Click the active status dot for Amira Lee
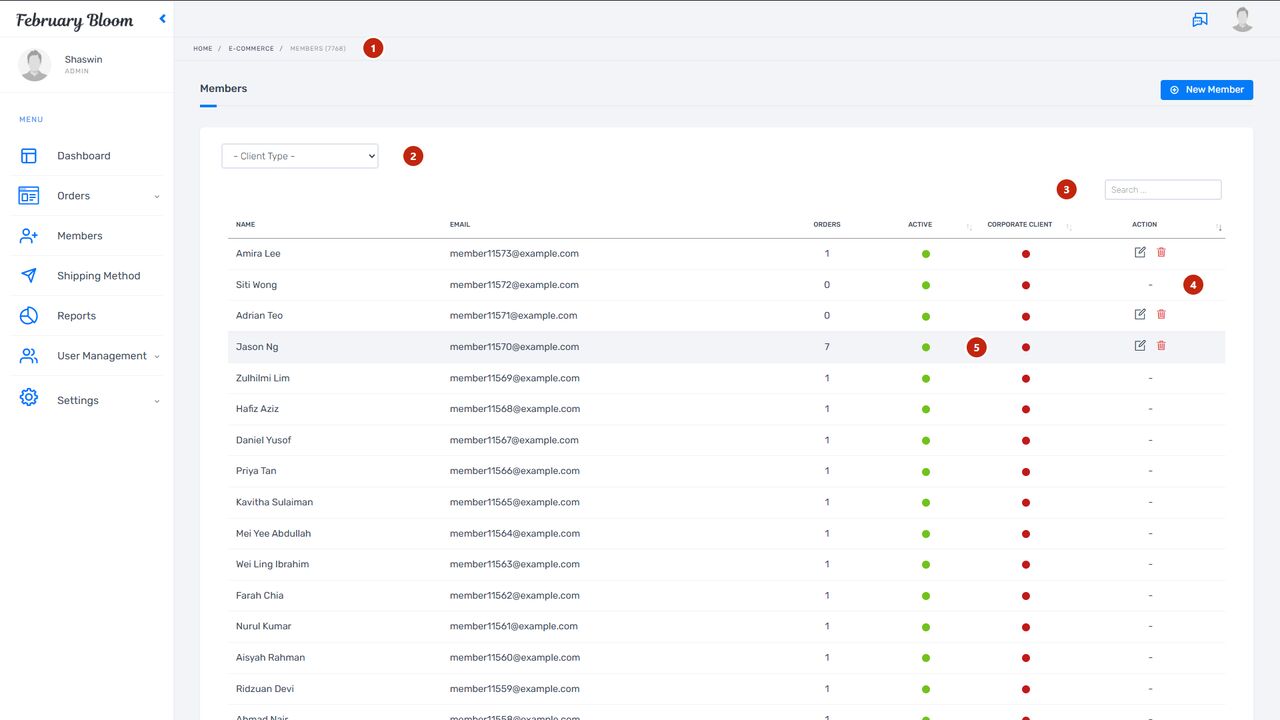This screenshot has width=1280, height=720. [926, 254]
